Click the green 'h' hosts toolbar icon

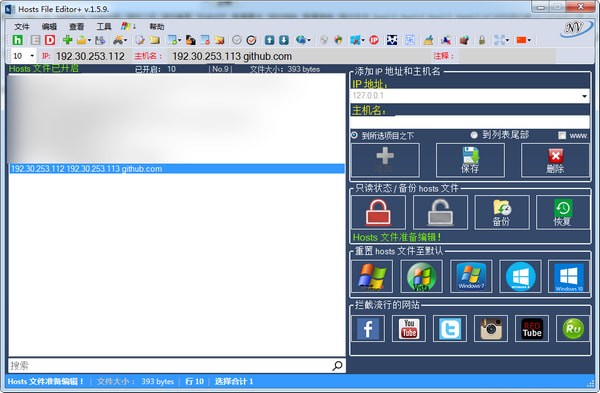point(18,40)
